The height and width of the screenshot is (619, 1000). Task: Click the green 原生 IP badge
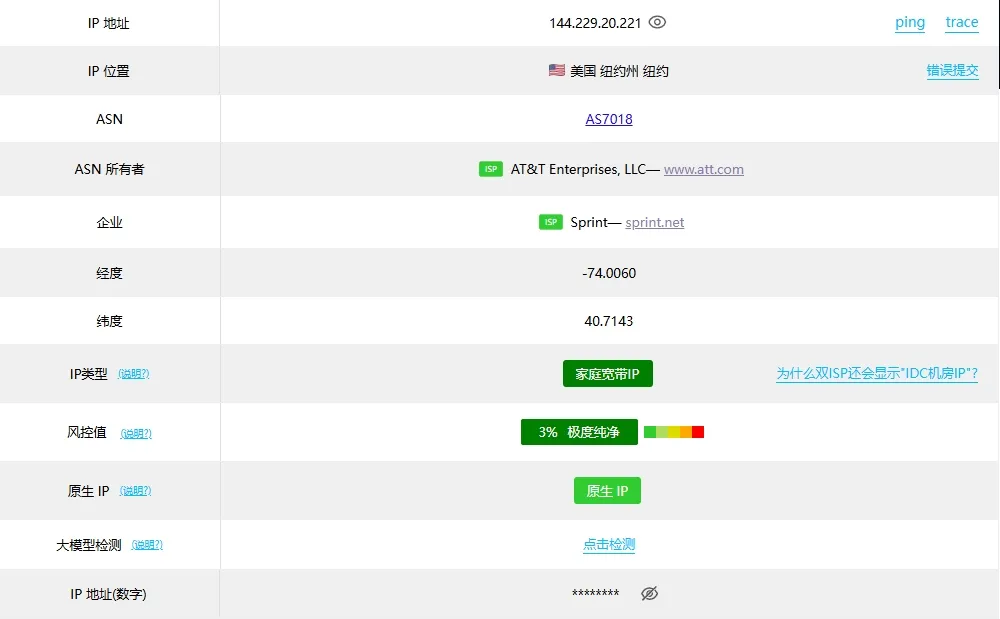pyautogui.click(x=607, y=491)
